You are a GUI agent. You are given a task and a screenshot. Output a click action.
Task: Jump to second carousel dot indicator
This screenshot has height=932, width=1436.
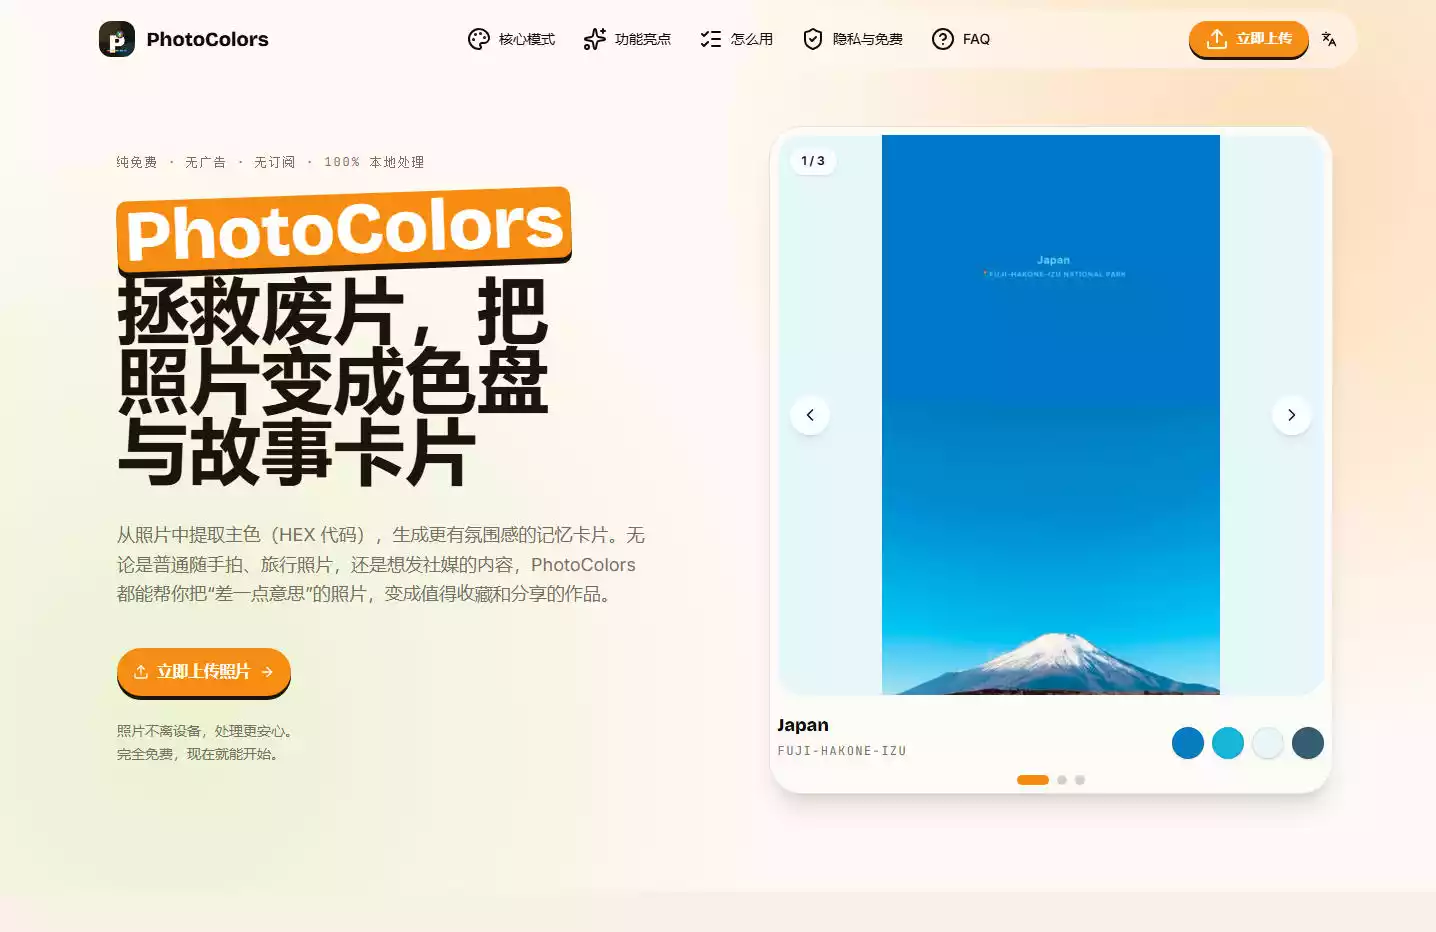click(1062, 780)
